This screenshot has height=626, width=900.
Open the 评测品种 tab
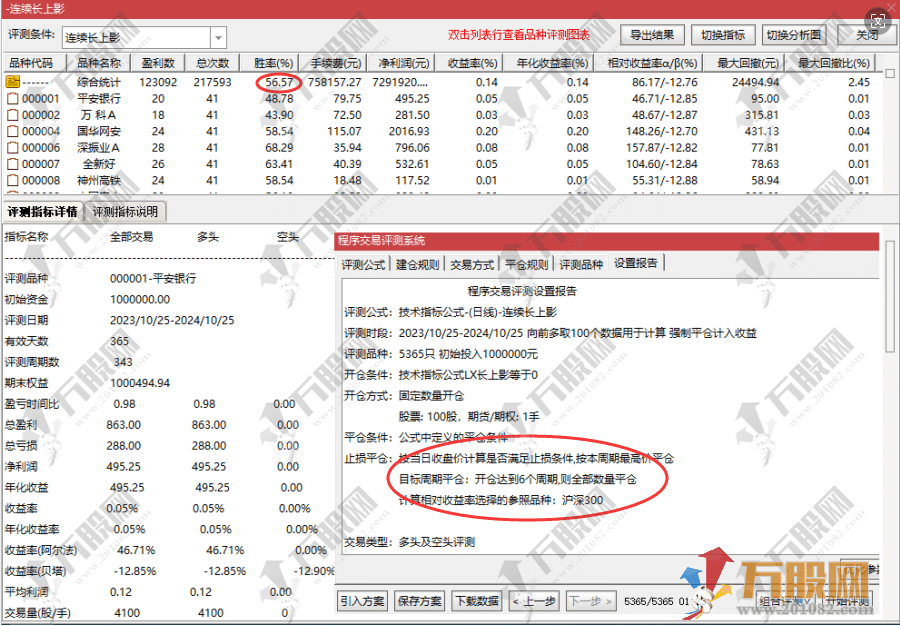pos(581,265)
